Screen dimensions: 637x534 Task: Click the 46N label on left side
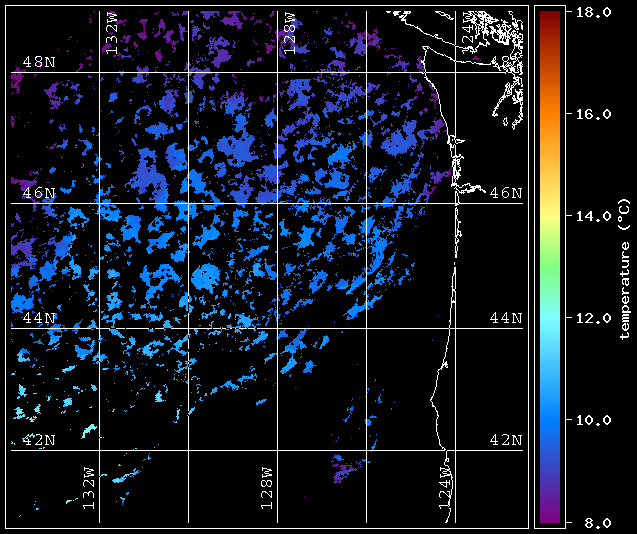[x=39, y=193]
